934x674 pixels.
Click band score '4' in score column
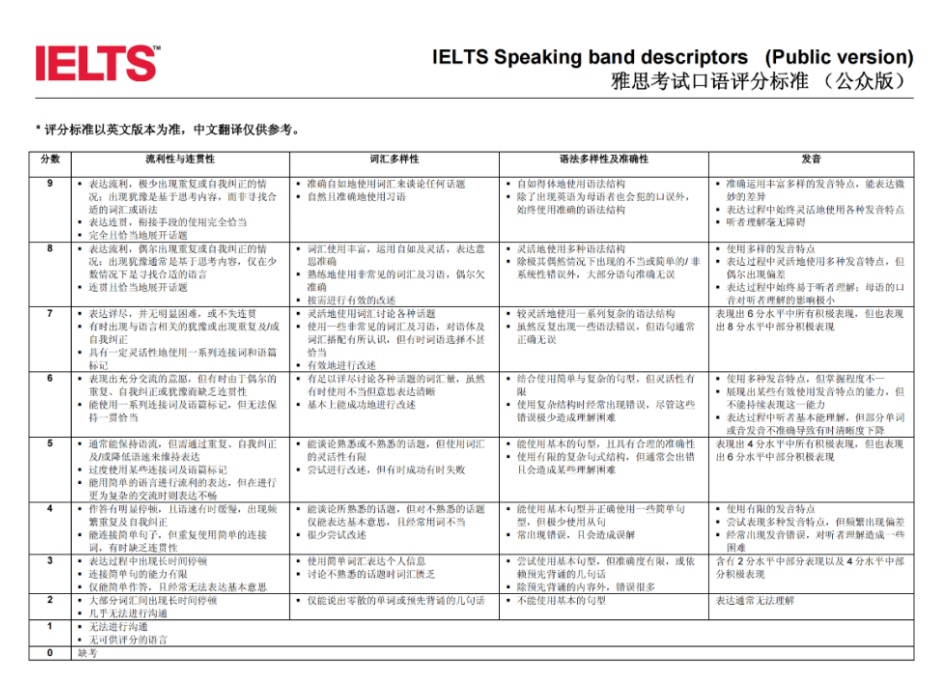tap(50, 508)
